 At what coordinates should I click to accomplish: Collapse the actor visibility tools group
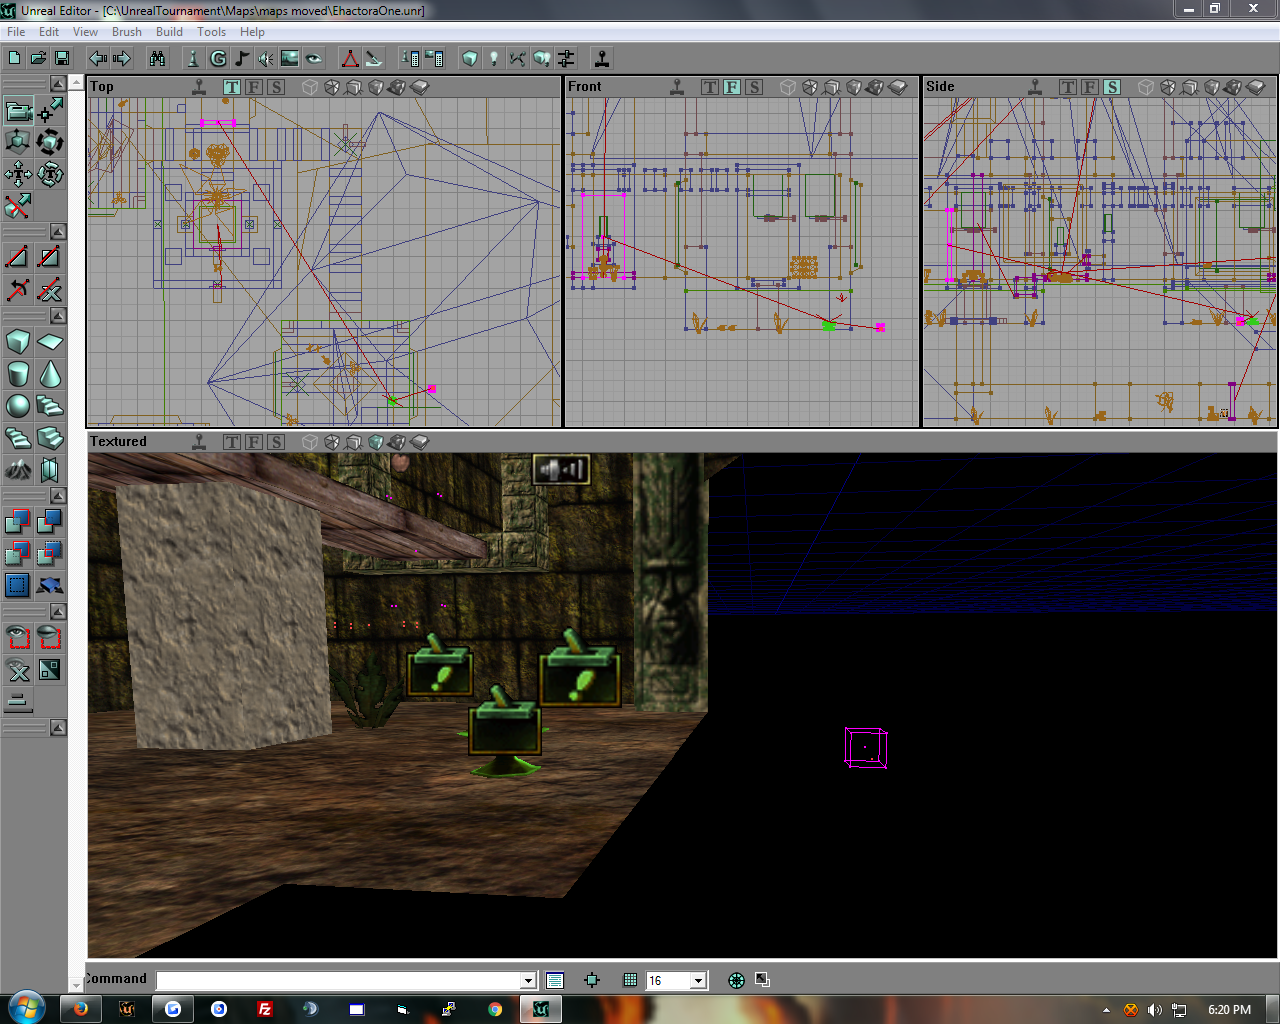point(58,611)
